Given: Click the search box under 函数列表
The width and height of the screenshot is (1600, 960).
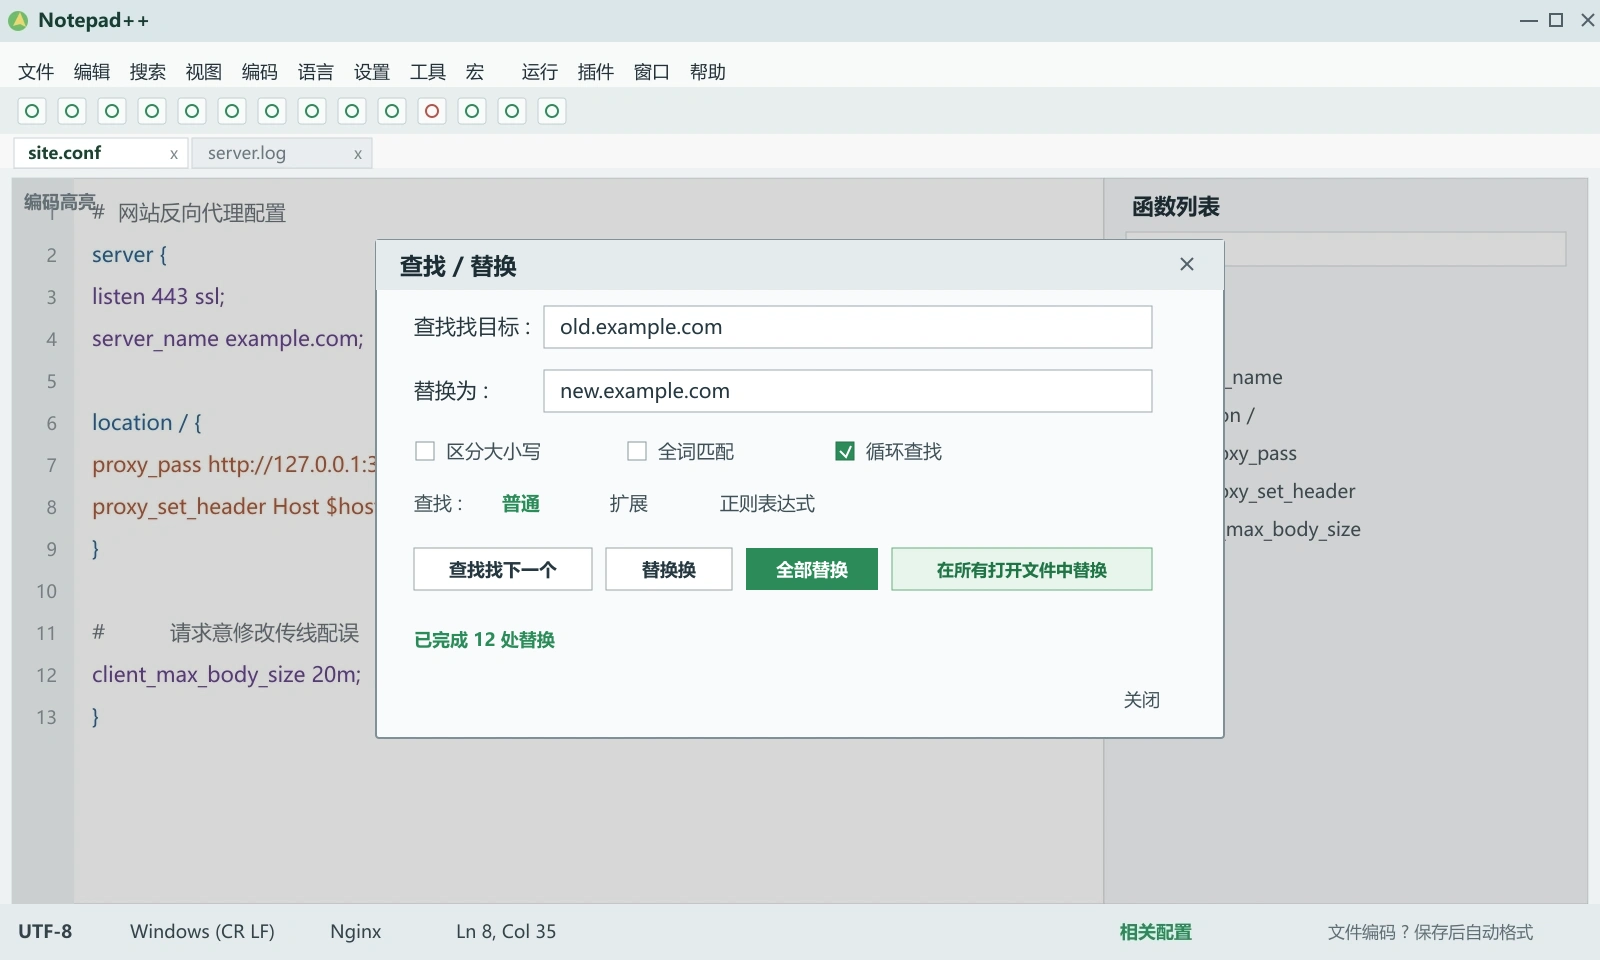Looking at the screenshot, I should (1394, 249).
